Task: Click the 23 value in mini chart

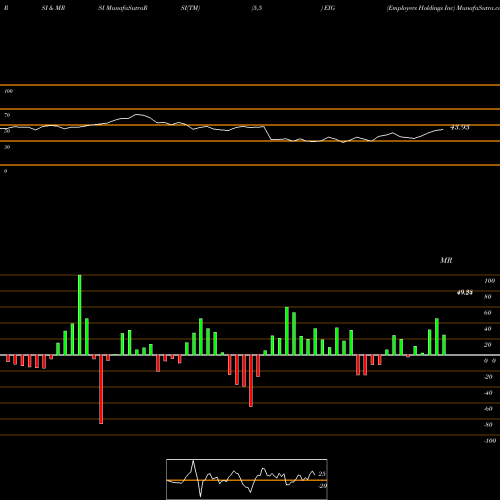Action: tap(322, 474)
